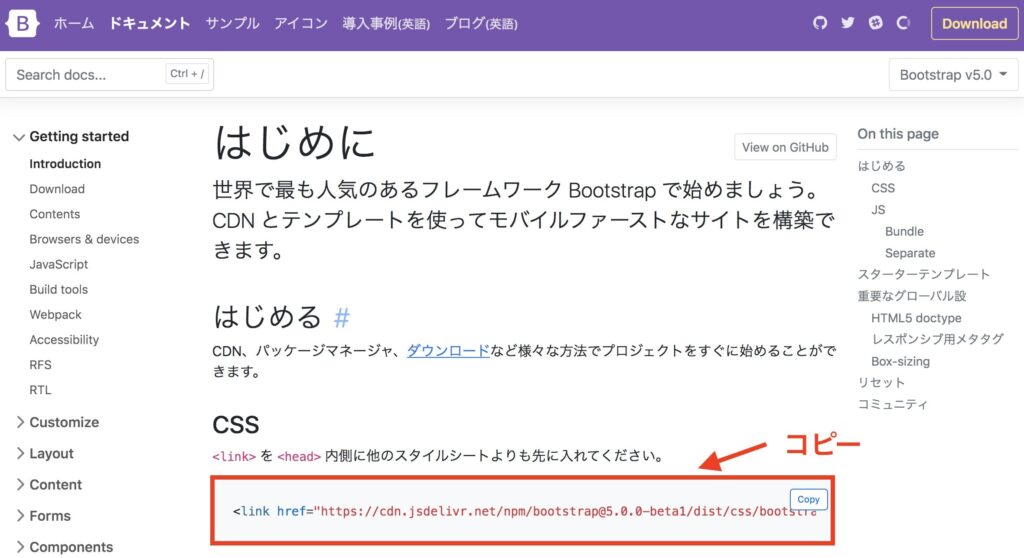Select Introduction in the sidebar
The width and height of the screenshot is (1024, 558).
click(65, 164)
